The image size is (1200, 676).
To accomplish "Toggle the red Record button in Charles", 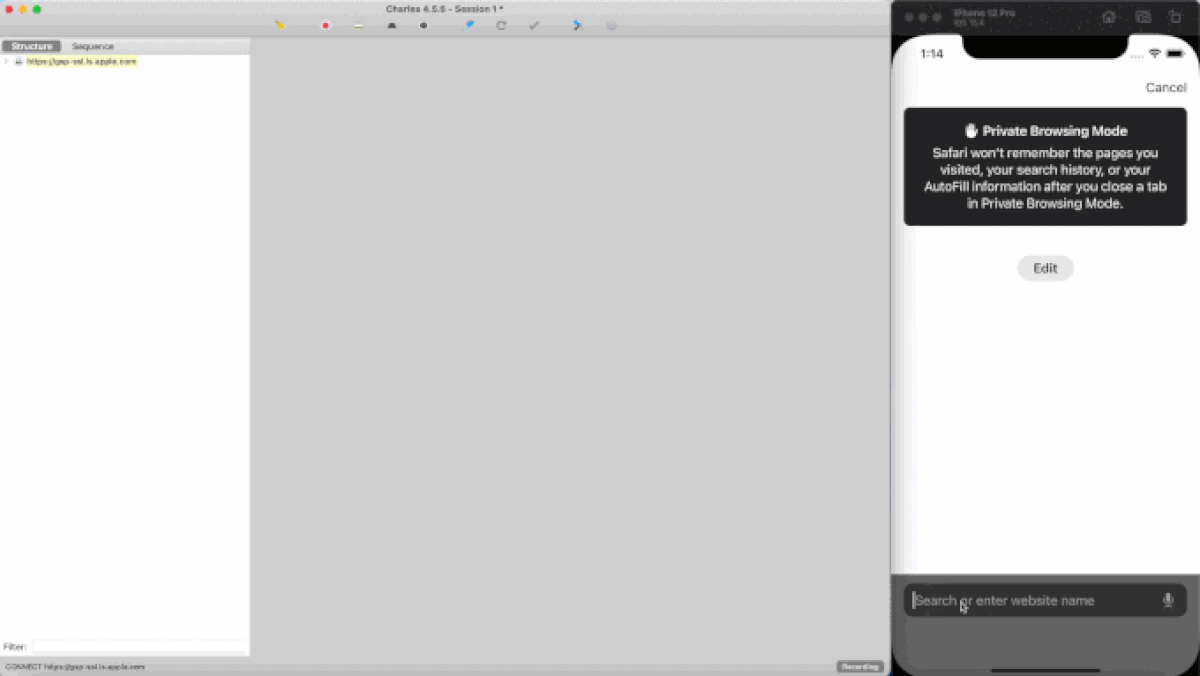I will (325, 25).
